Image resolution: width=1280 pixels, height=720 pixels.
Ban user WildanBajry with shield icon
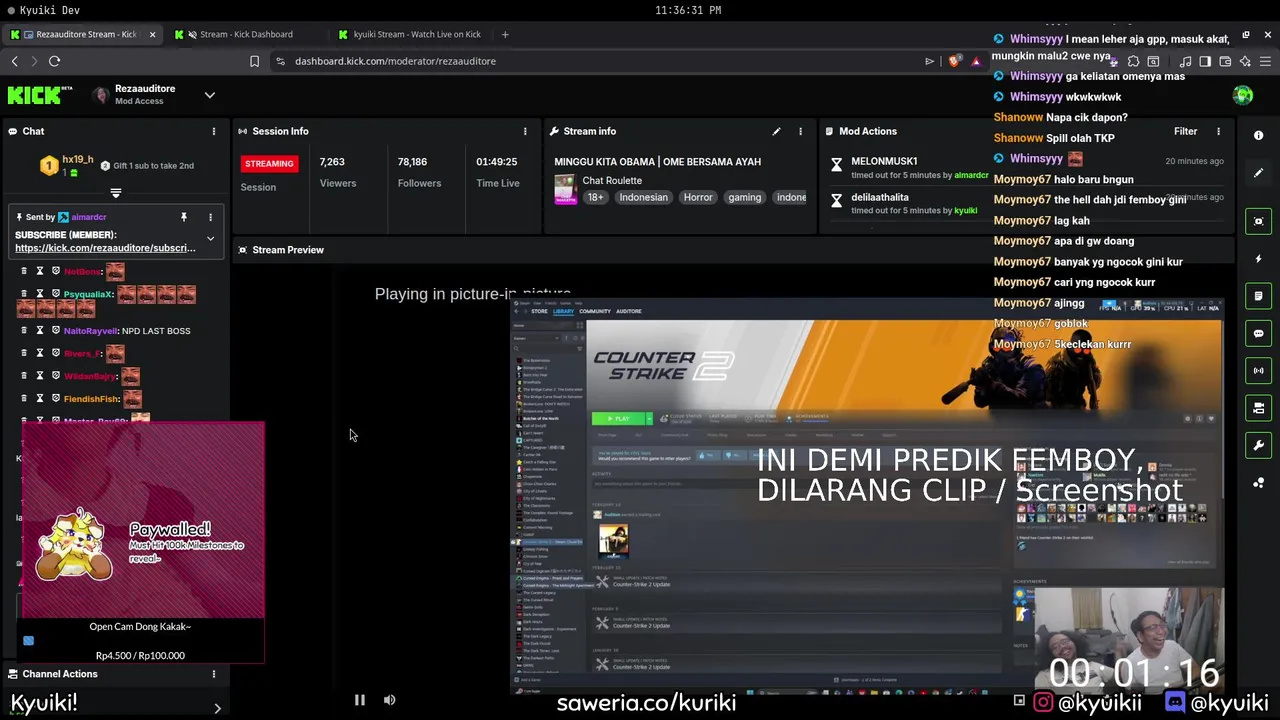pos(56,376)
